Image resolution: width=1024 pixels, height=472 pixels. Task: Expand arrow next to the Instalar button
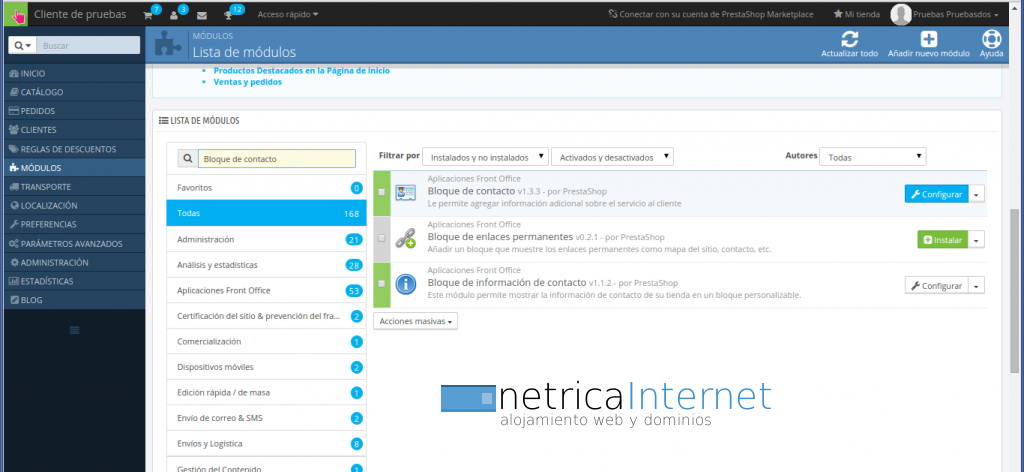[x=976, y=240]
